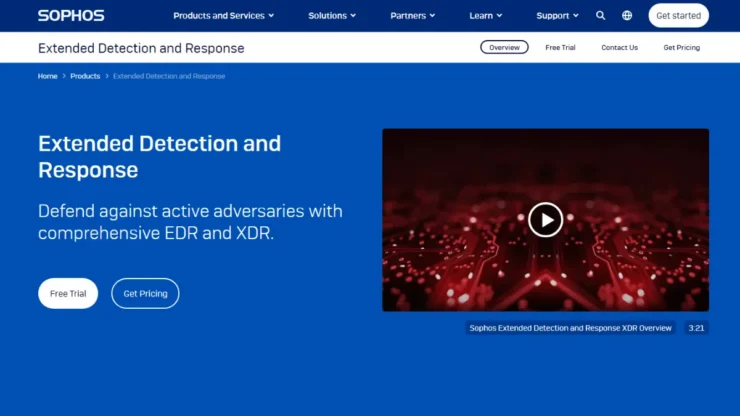Click the subheading 'Defend against active adversaries'
Image resolution: width=740 pixels, height=416 pixels.
click(x=190, y=222)
